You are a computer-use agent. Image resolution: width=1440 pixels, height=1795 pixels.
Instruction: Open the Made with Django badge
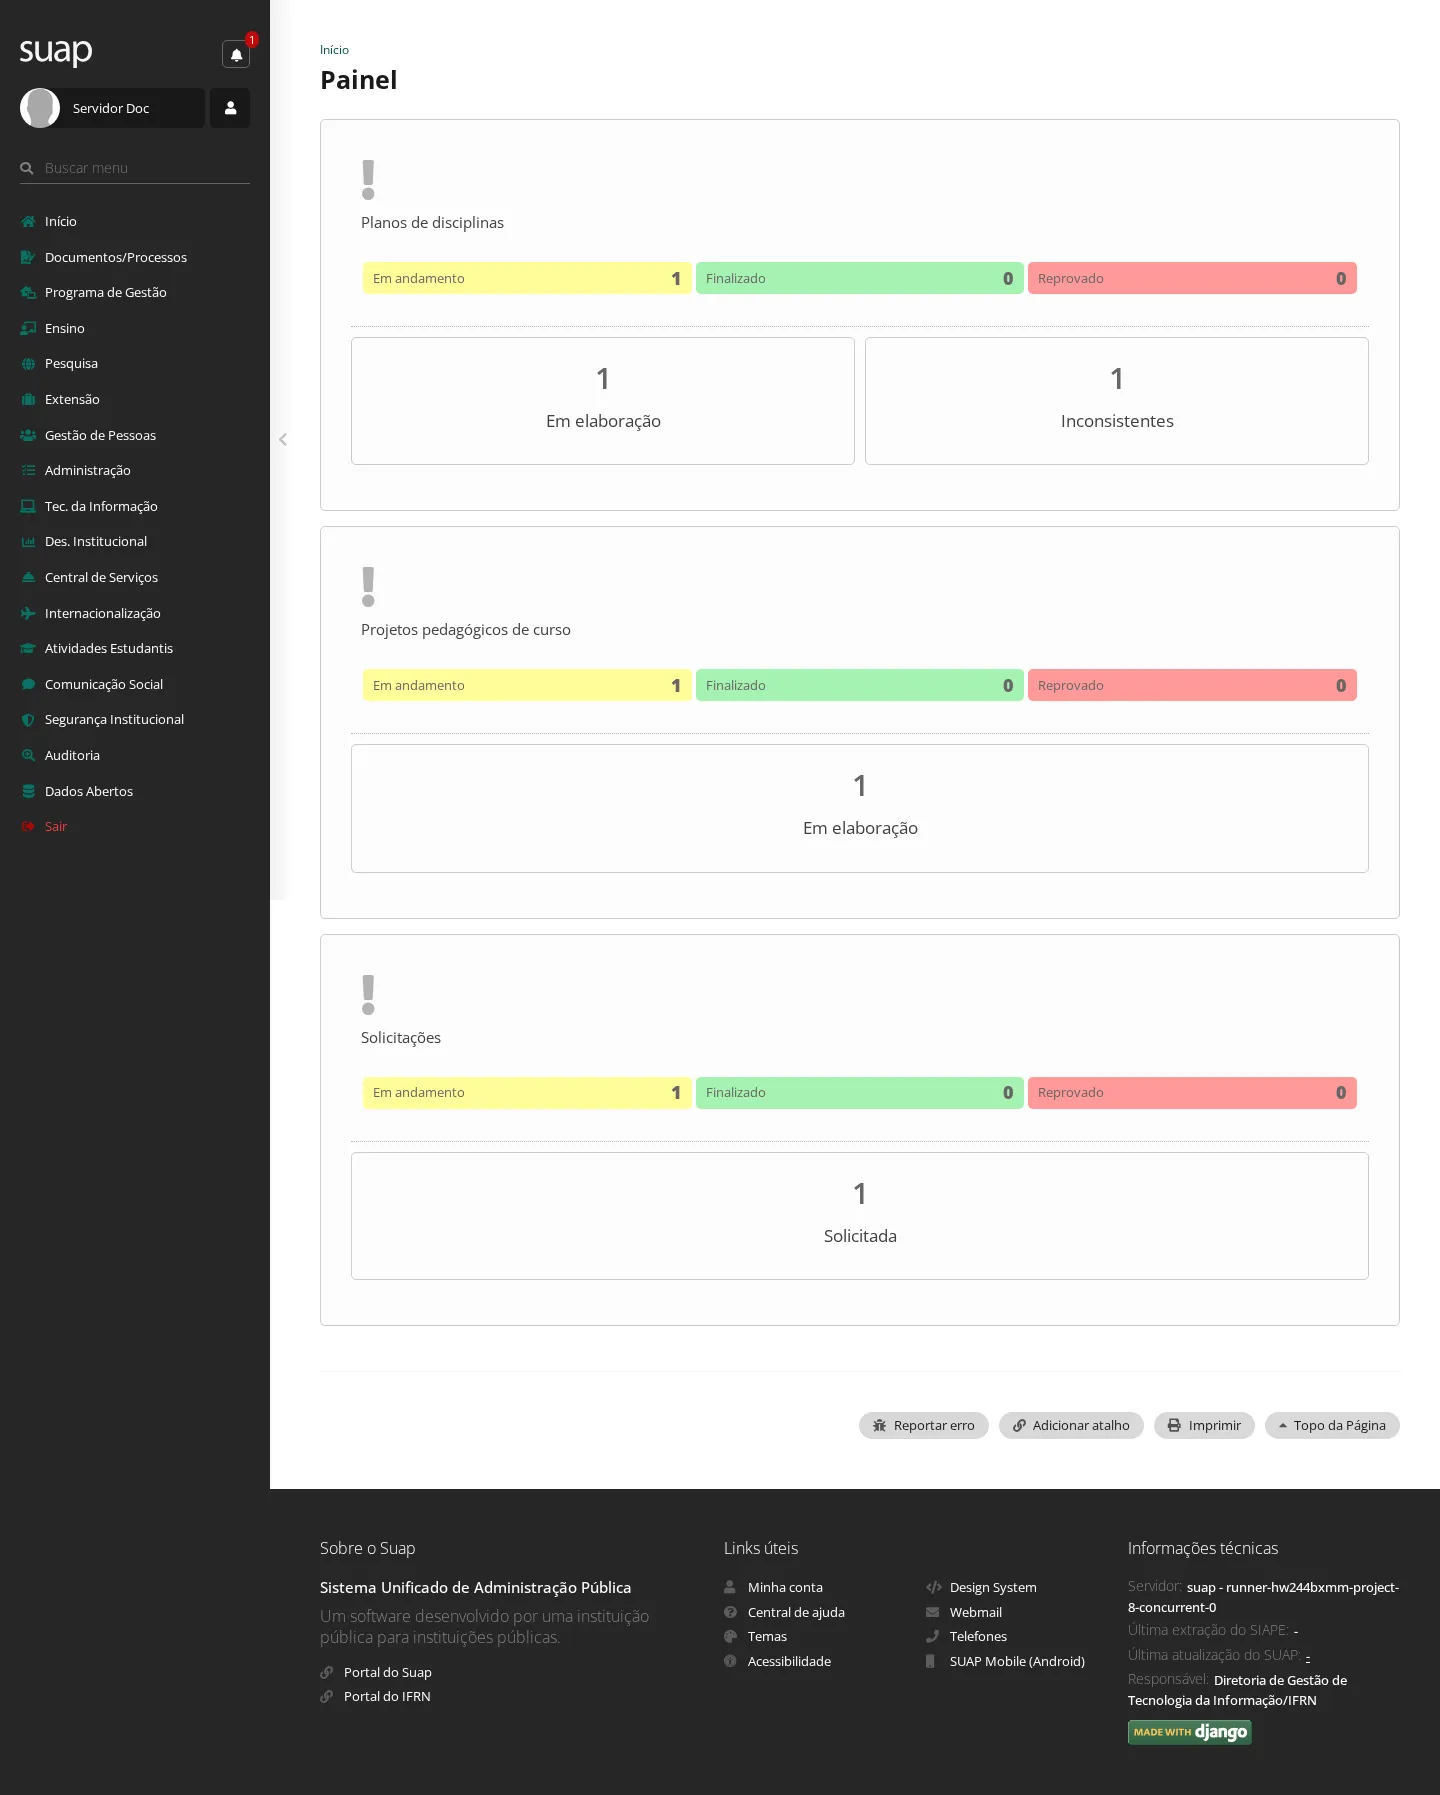click(x=1190, y=1732)
